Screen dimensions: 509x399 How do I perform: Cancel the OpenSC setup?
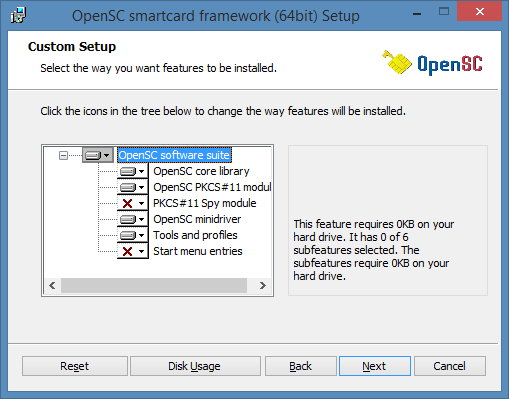pos(450,366)
